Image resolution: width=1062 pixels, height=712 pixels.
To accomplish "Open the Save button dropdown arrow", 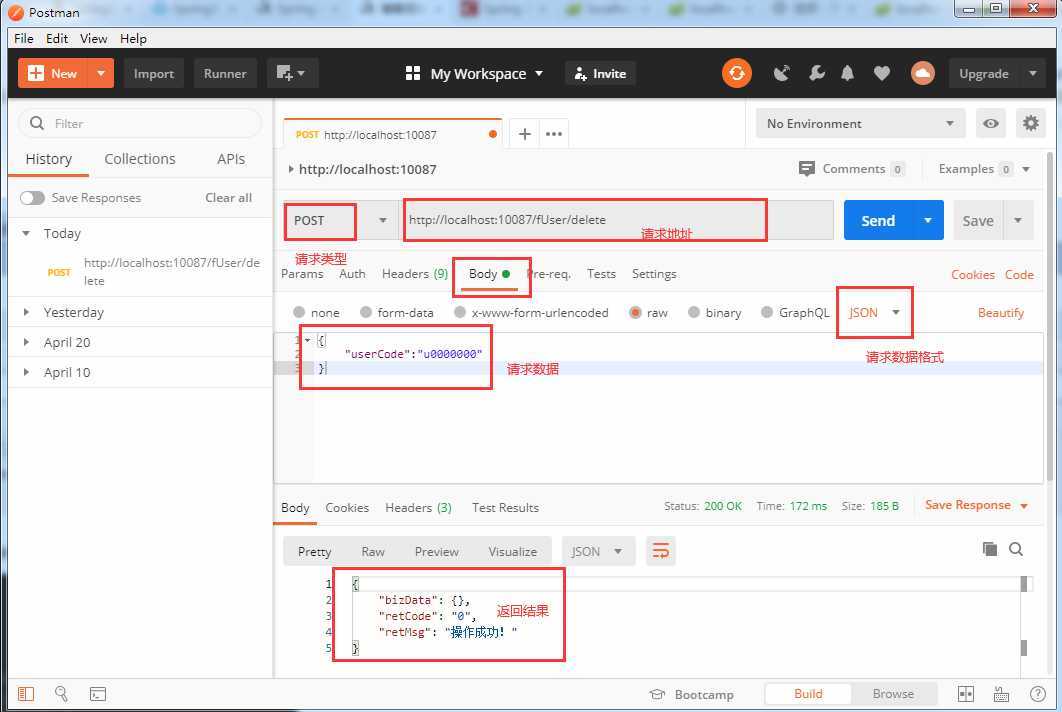I will [1018, 220].
